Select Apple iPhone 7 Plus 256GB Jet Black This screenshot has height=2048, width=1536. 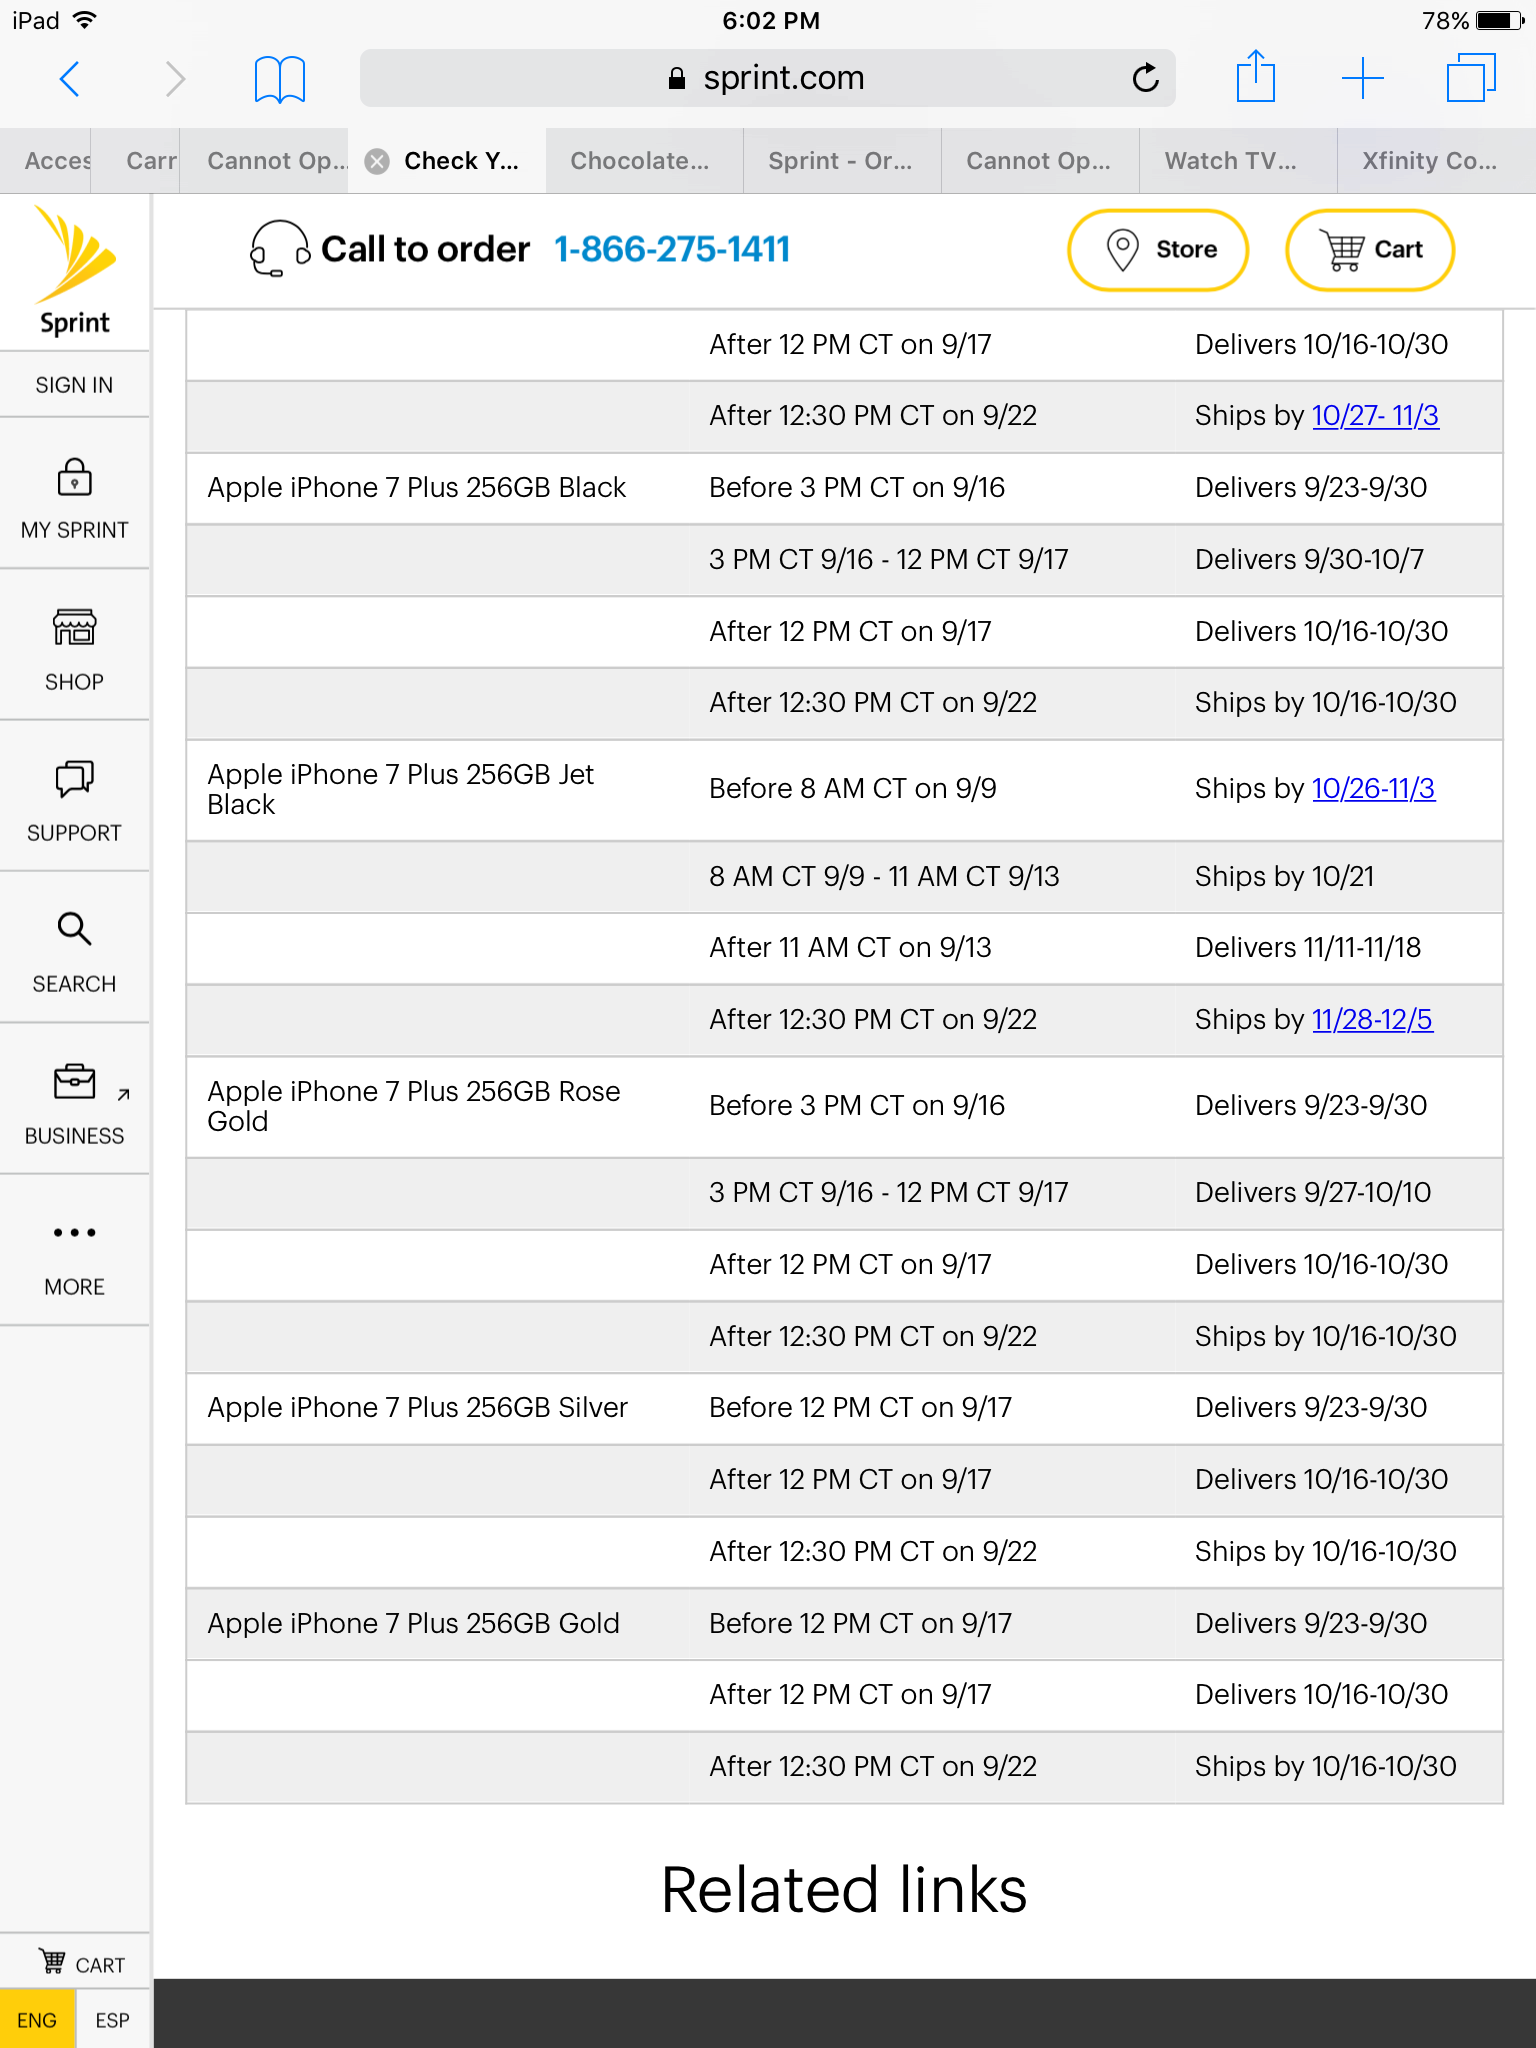pyautogui.click(x=400, y=789)
